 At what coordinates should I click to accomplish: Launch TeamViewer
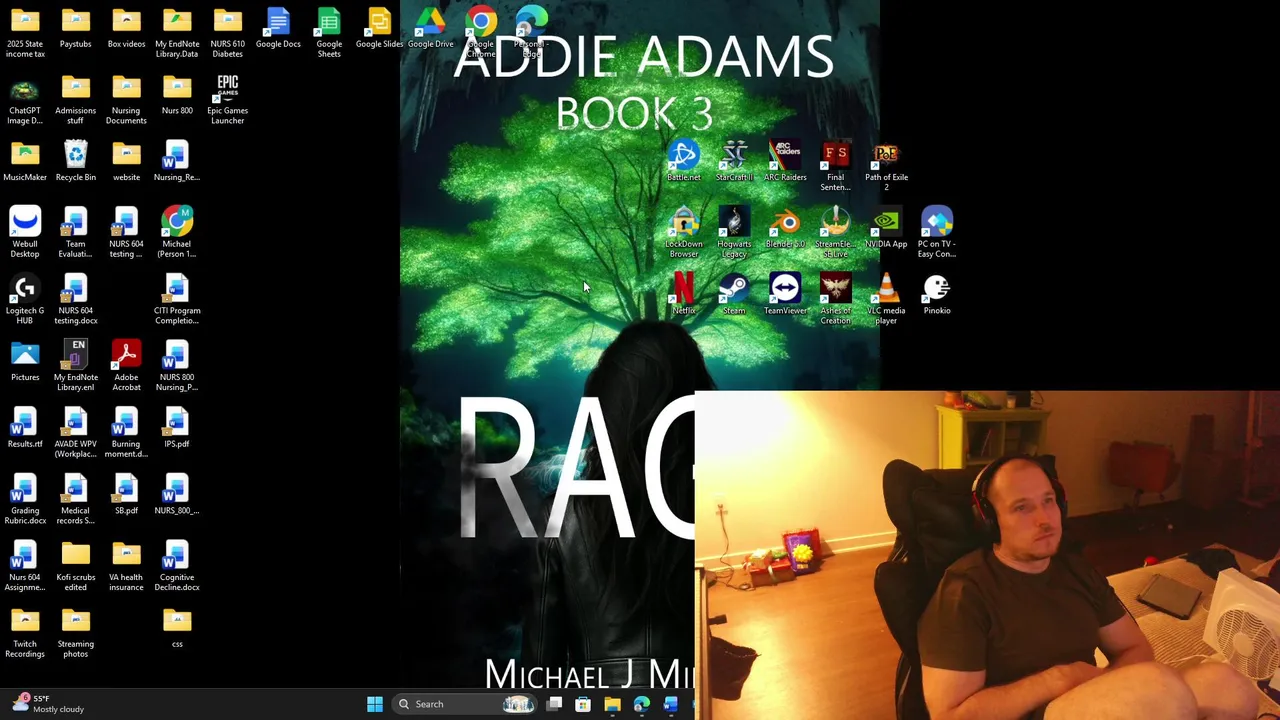[785, 294]
